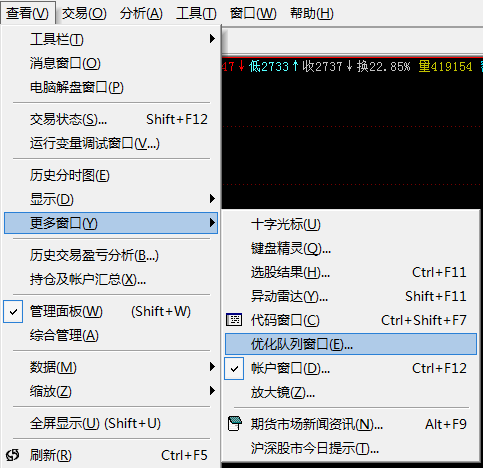Image resolution: width=483 pixels, height=468 pixels.
Task: Choose 历史交易盈亏分析(B) entry
Action: pos(111,255)
